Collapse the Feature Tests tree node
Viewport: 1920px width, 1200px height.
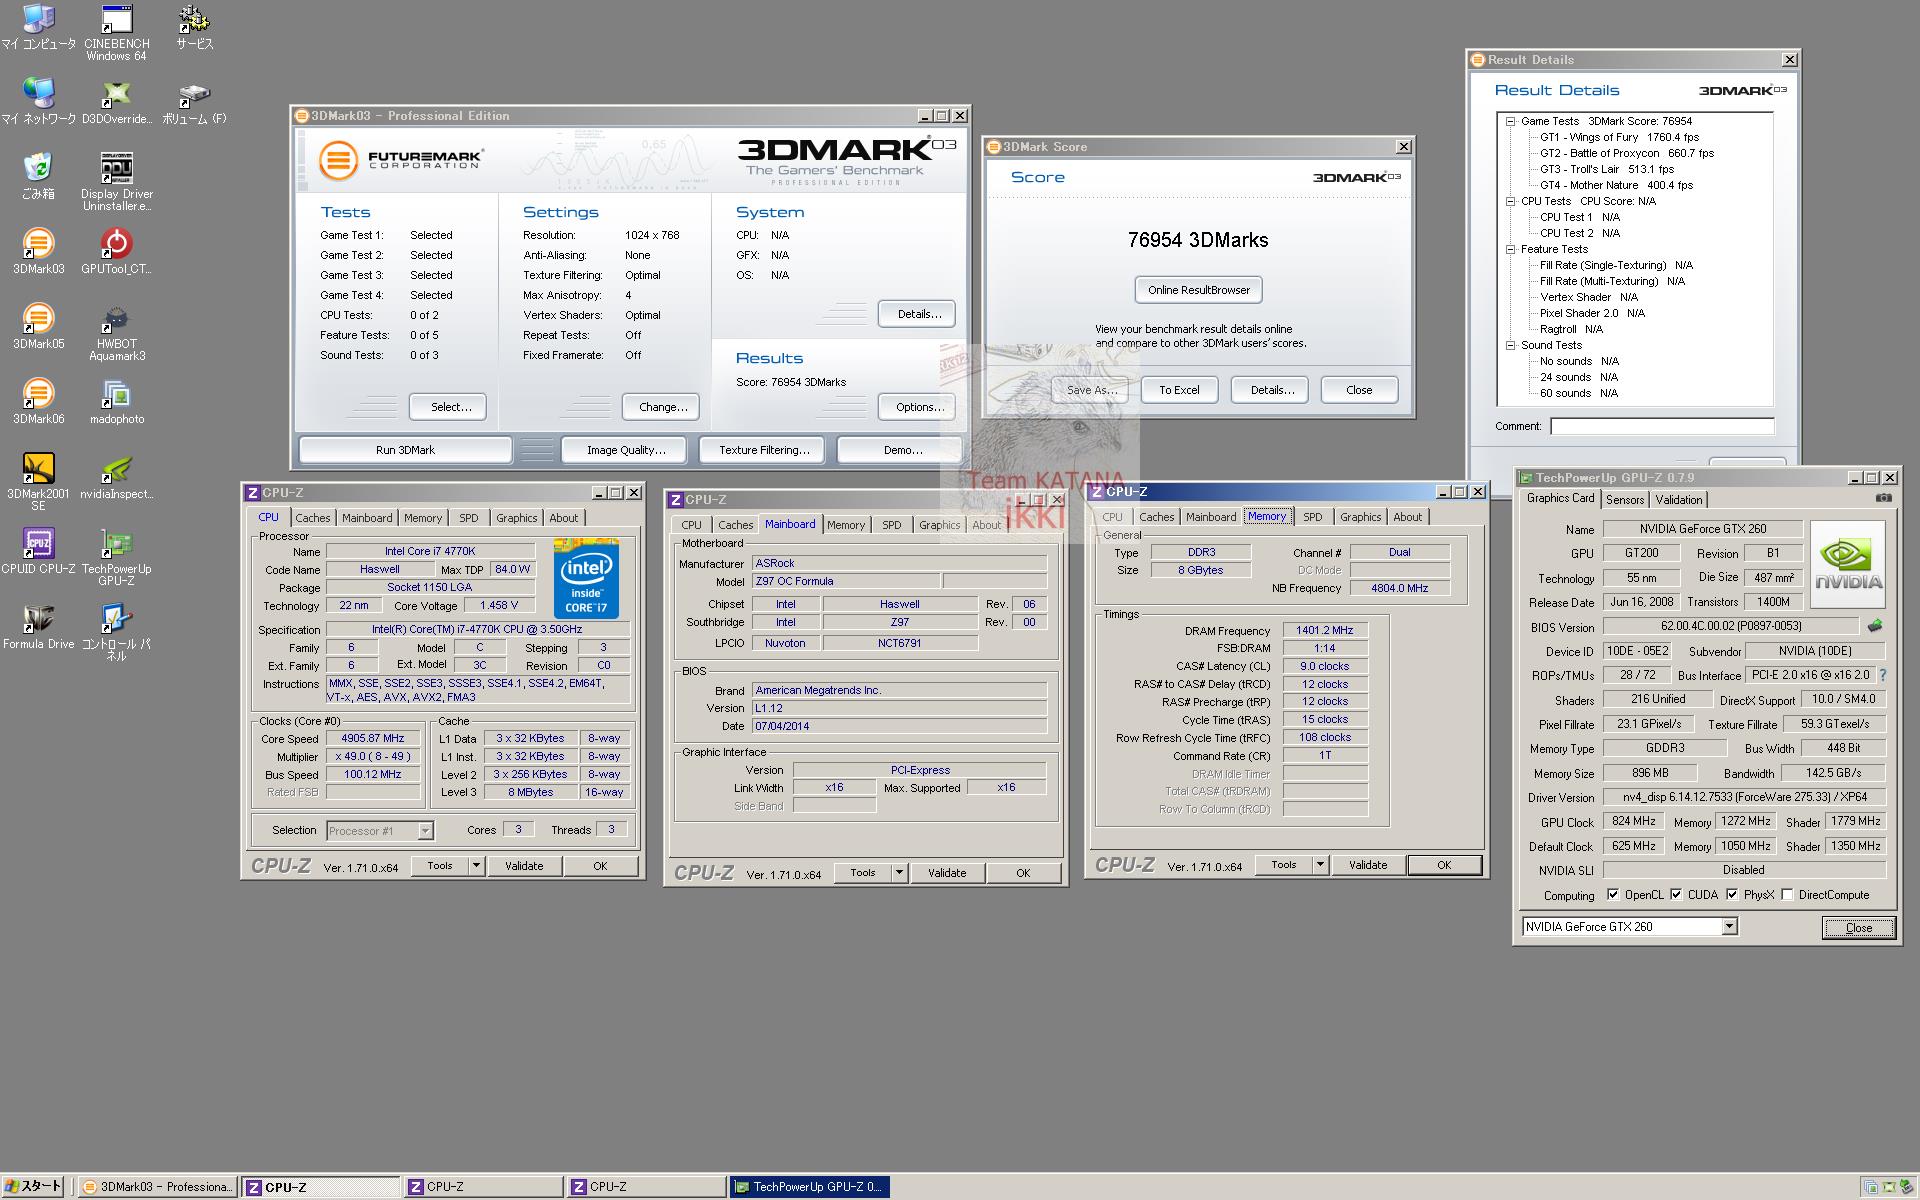click(x=1510, y=249)
